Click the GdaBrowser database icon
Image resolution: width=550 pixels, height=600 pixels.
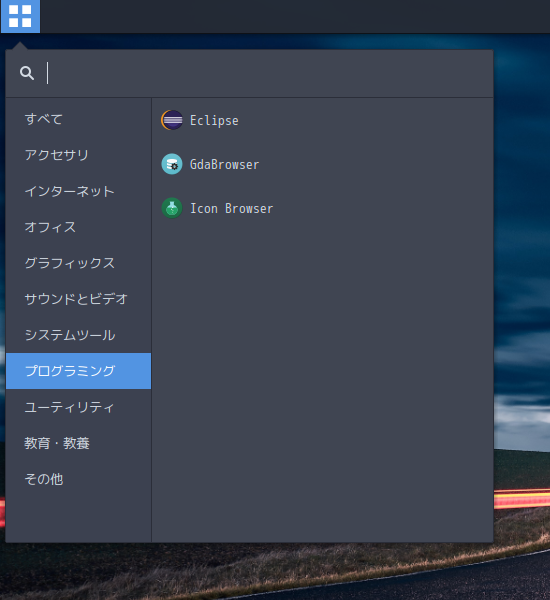pyautogui.click(x=172, y=164)
